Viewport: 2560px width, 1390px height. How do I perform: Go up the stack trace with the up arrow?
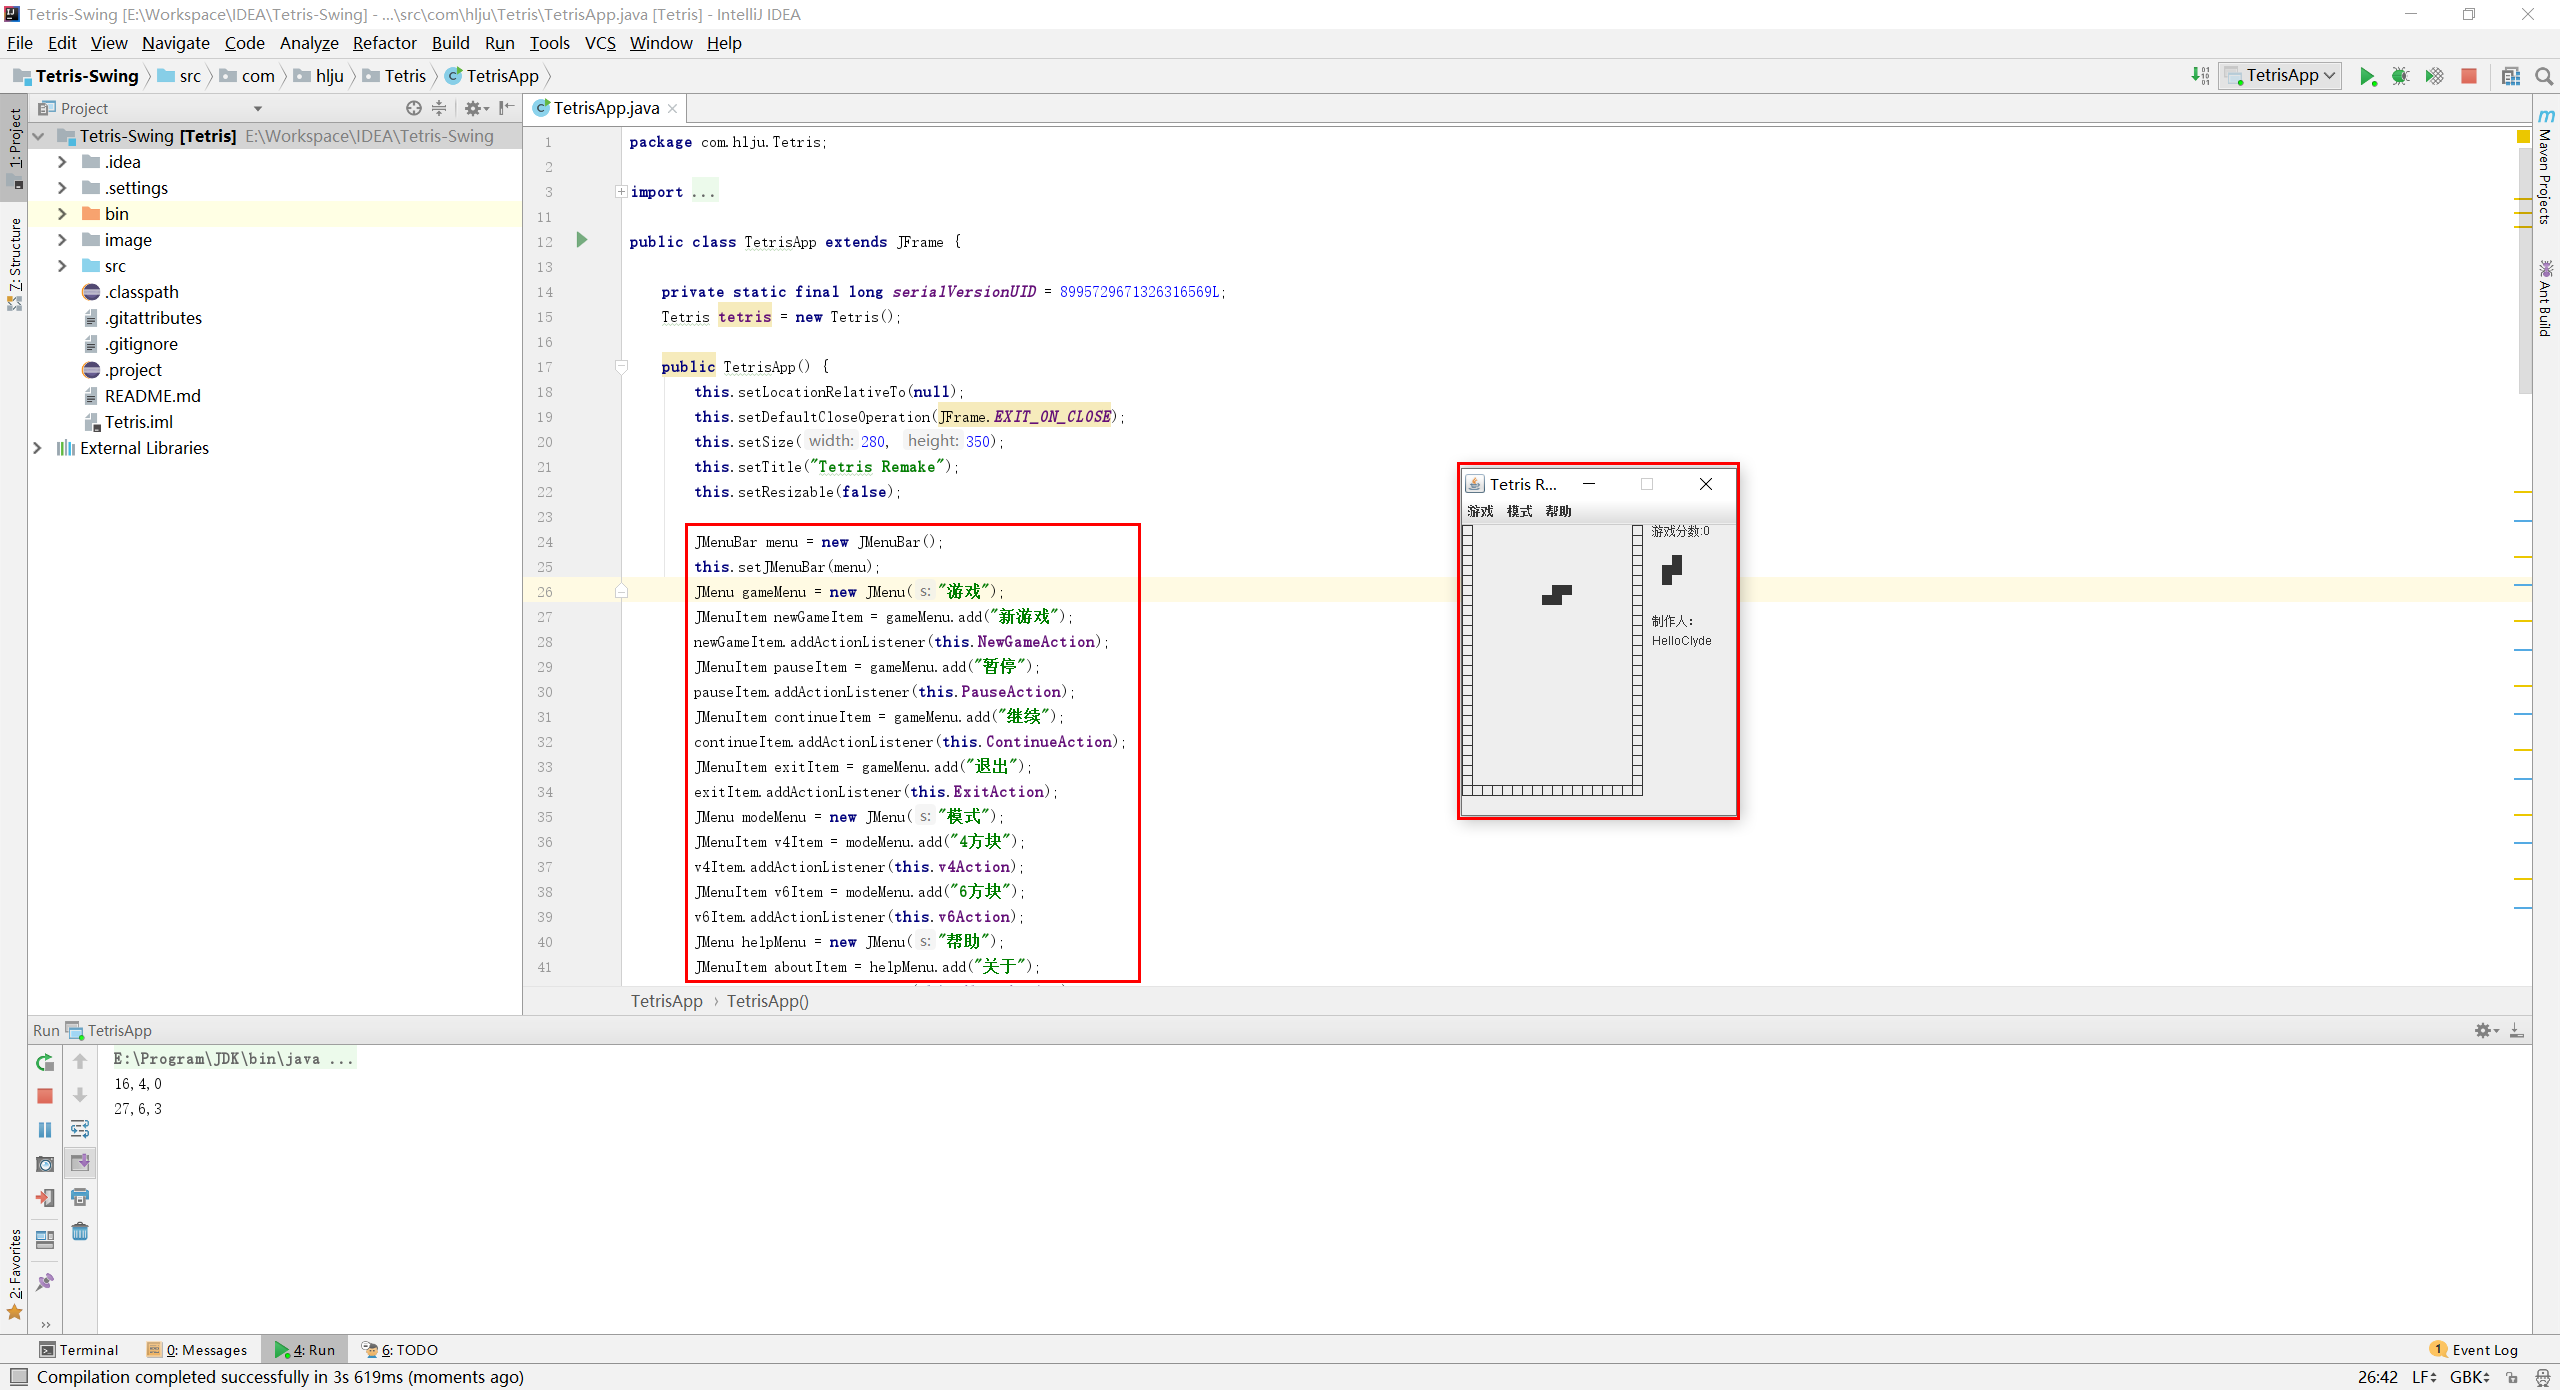pyautogui.click(x=80, y=1062)
